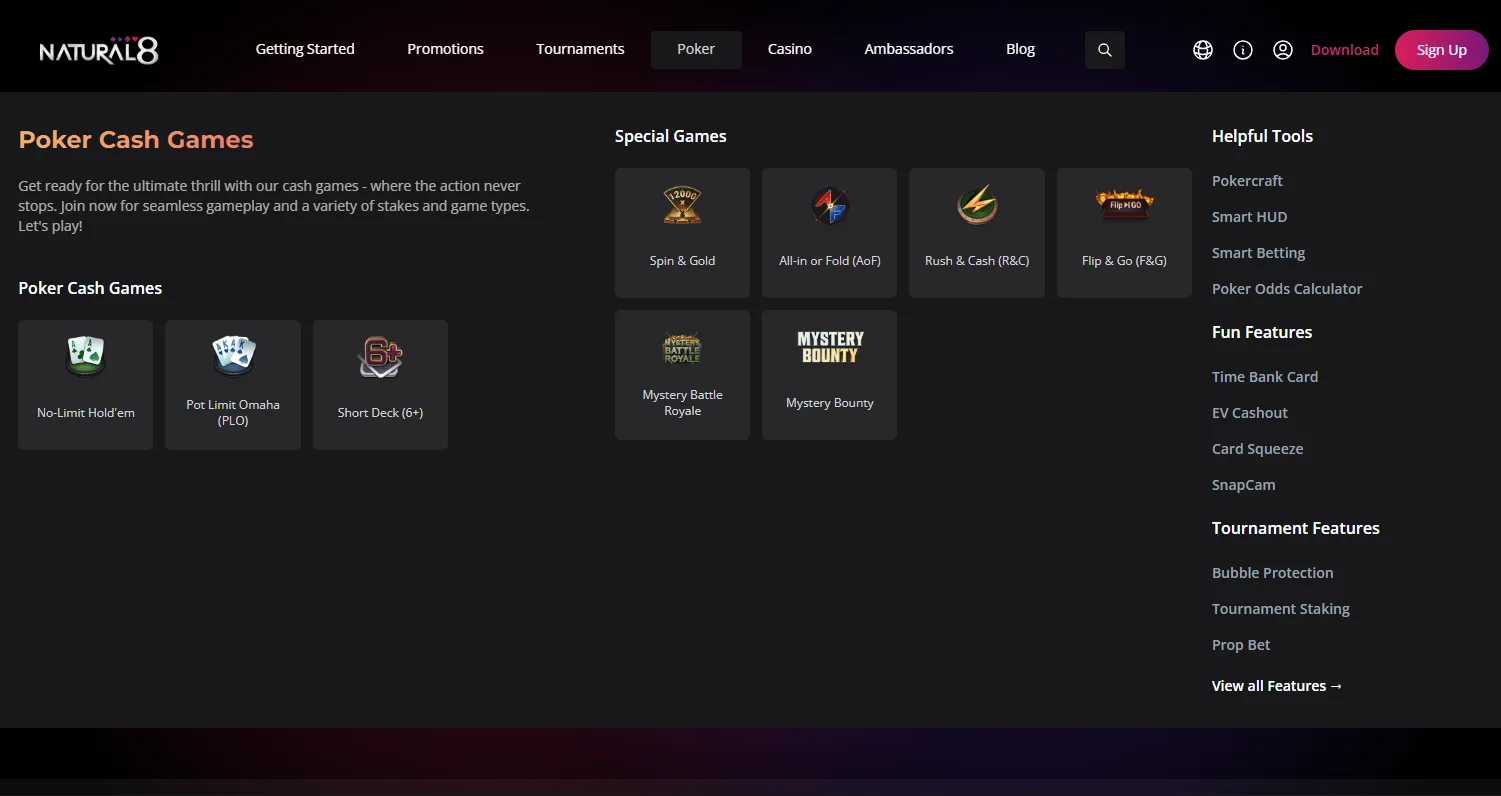Viewport: 1501px width, 796px height.
Task: Click the Sign Up button
Action: click(1442, 50)
